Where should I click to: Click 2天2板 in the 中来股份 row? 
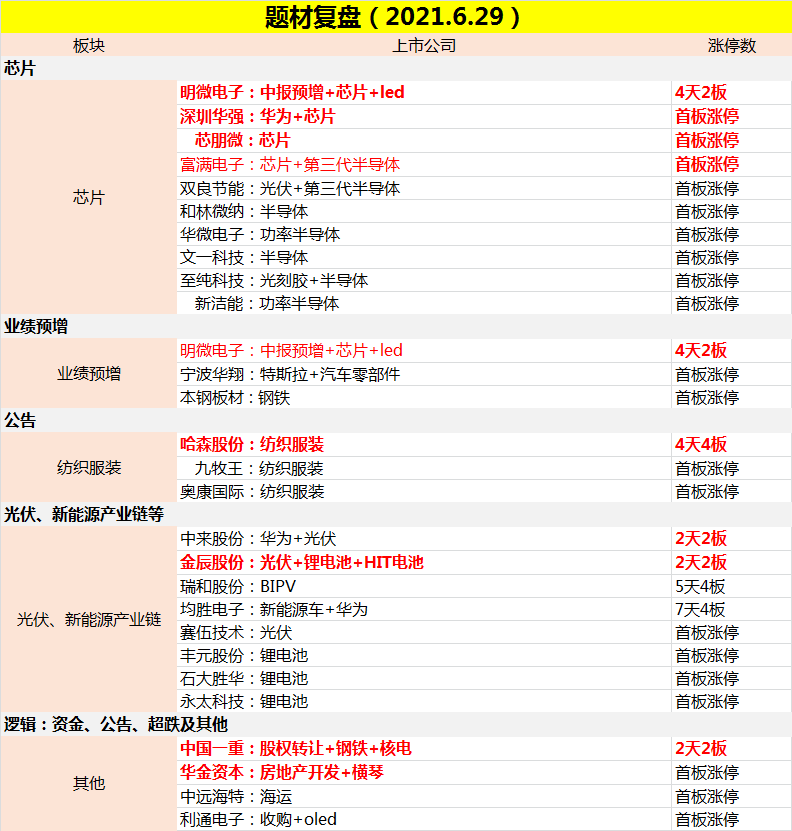pos(700,539)
